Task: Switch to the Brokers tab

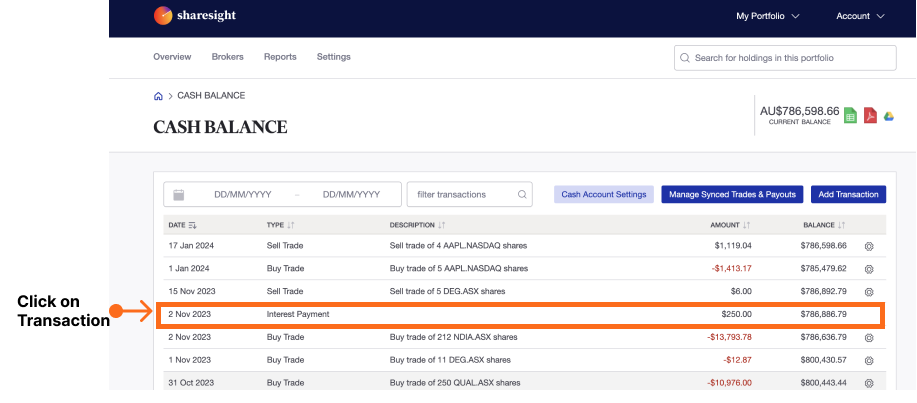Action: 227,57
